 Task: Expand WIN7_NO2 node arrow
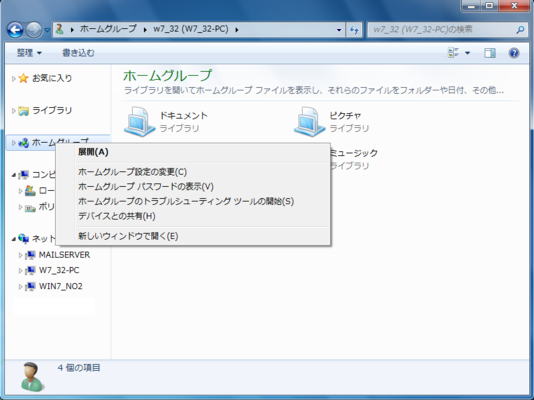(x=20, y=287)
